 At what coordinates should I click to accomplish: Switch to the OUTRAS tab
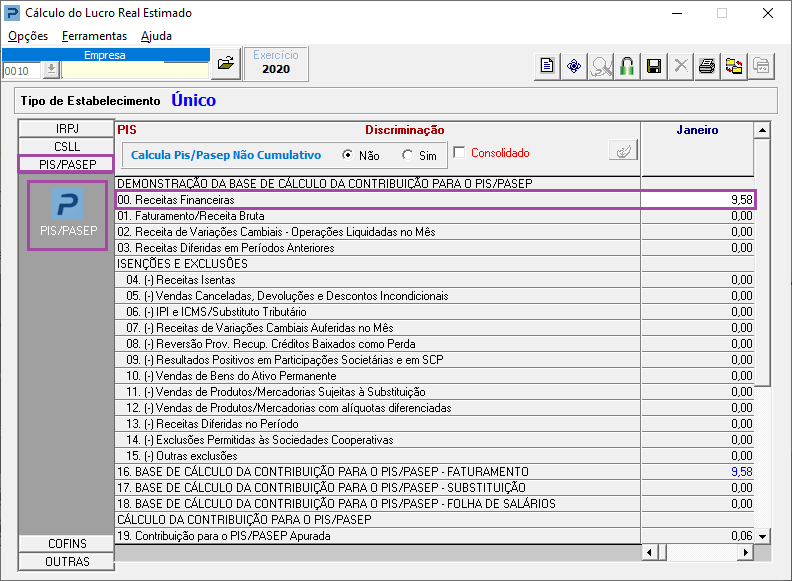[67, 562]
